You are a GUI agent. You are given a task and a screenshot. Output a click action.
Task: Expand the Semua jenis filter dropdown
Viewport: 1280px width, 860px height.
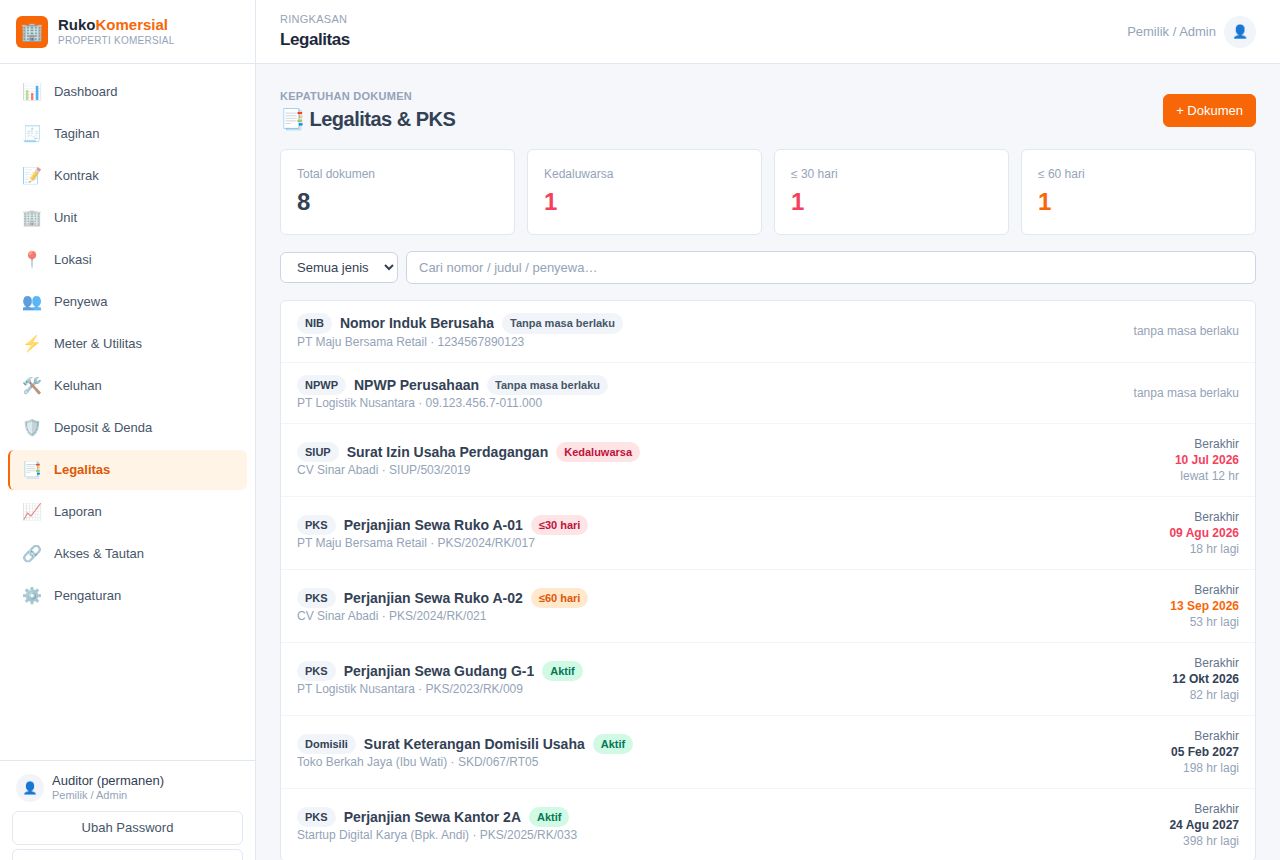click(x=339, y=267)
